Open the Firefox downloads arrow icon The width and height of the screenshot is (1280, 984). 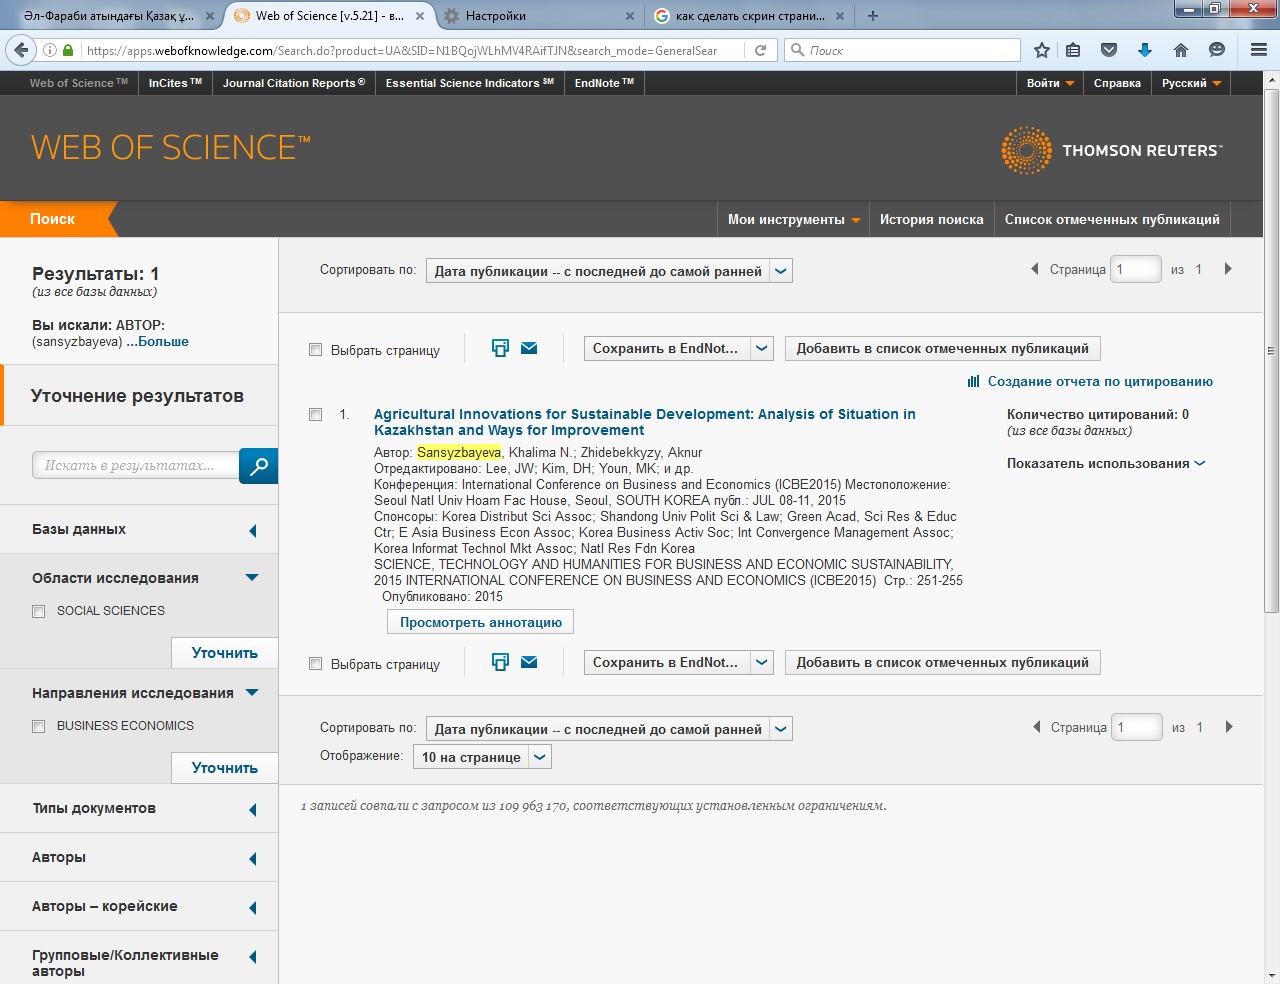click(1145, 50)
